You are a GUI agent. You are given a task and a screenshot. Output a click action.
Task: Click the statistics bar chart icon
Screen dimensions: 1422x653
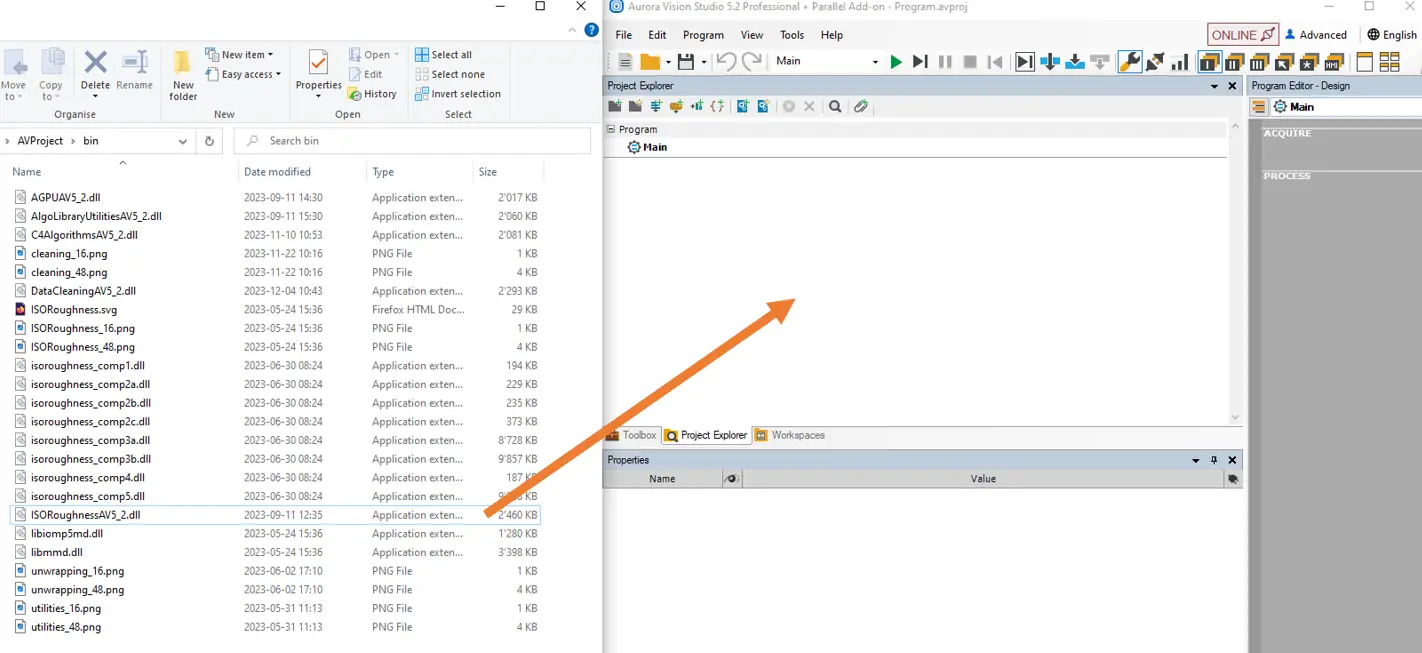pyautogui.click(x=1180, y=62)
